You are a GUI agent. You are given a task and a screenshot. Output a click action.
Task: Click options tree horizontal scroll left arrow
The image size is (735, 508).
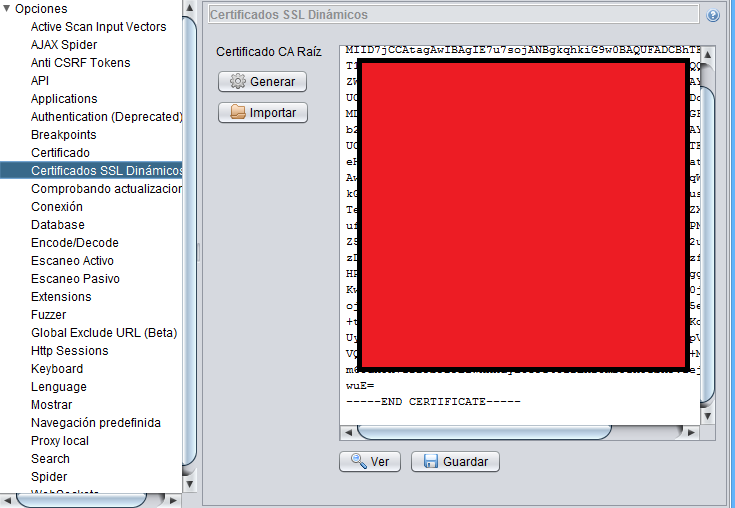coord(7,501)
